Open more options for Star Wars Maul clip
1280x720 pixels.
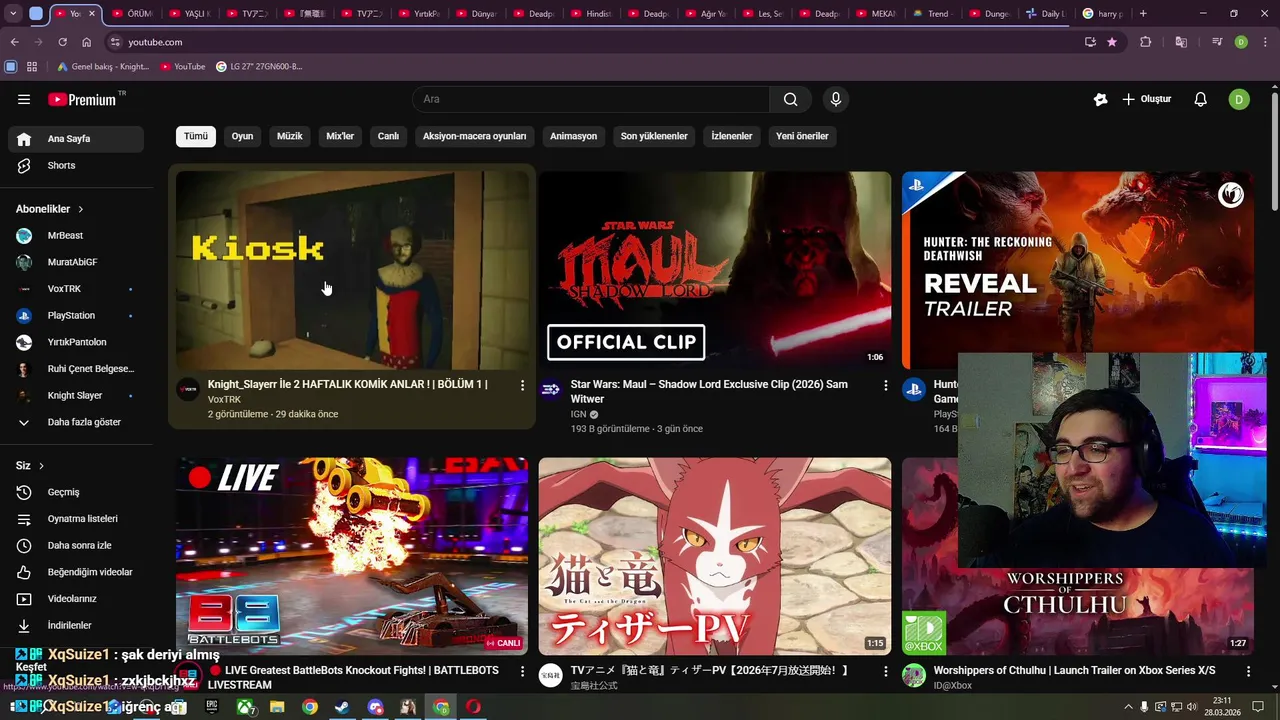[885, 385]
